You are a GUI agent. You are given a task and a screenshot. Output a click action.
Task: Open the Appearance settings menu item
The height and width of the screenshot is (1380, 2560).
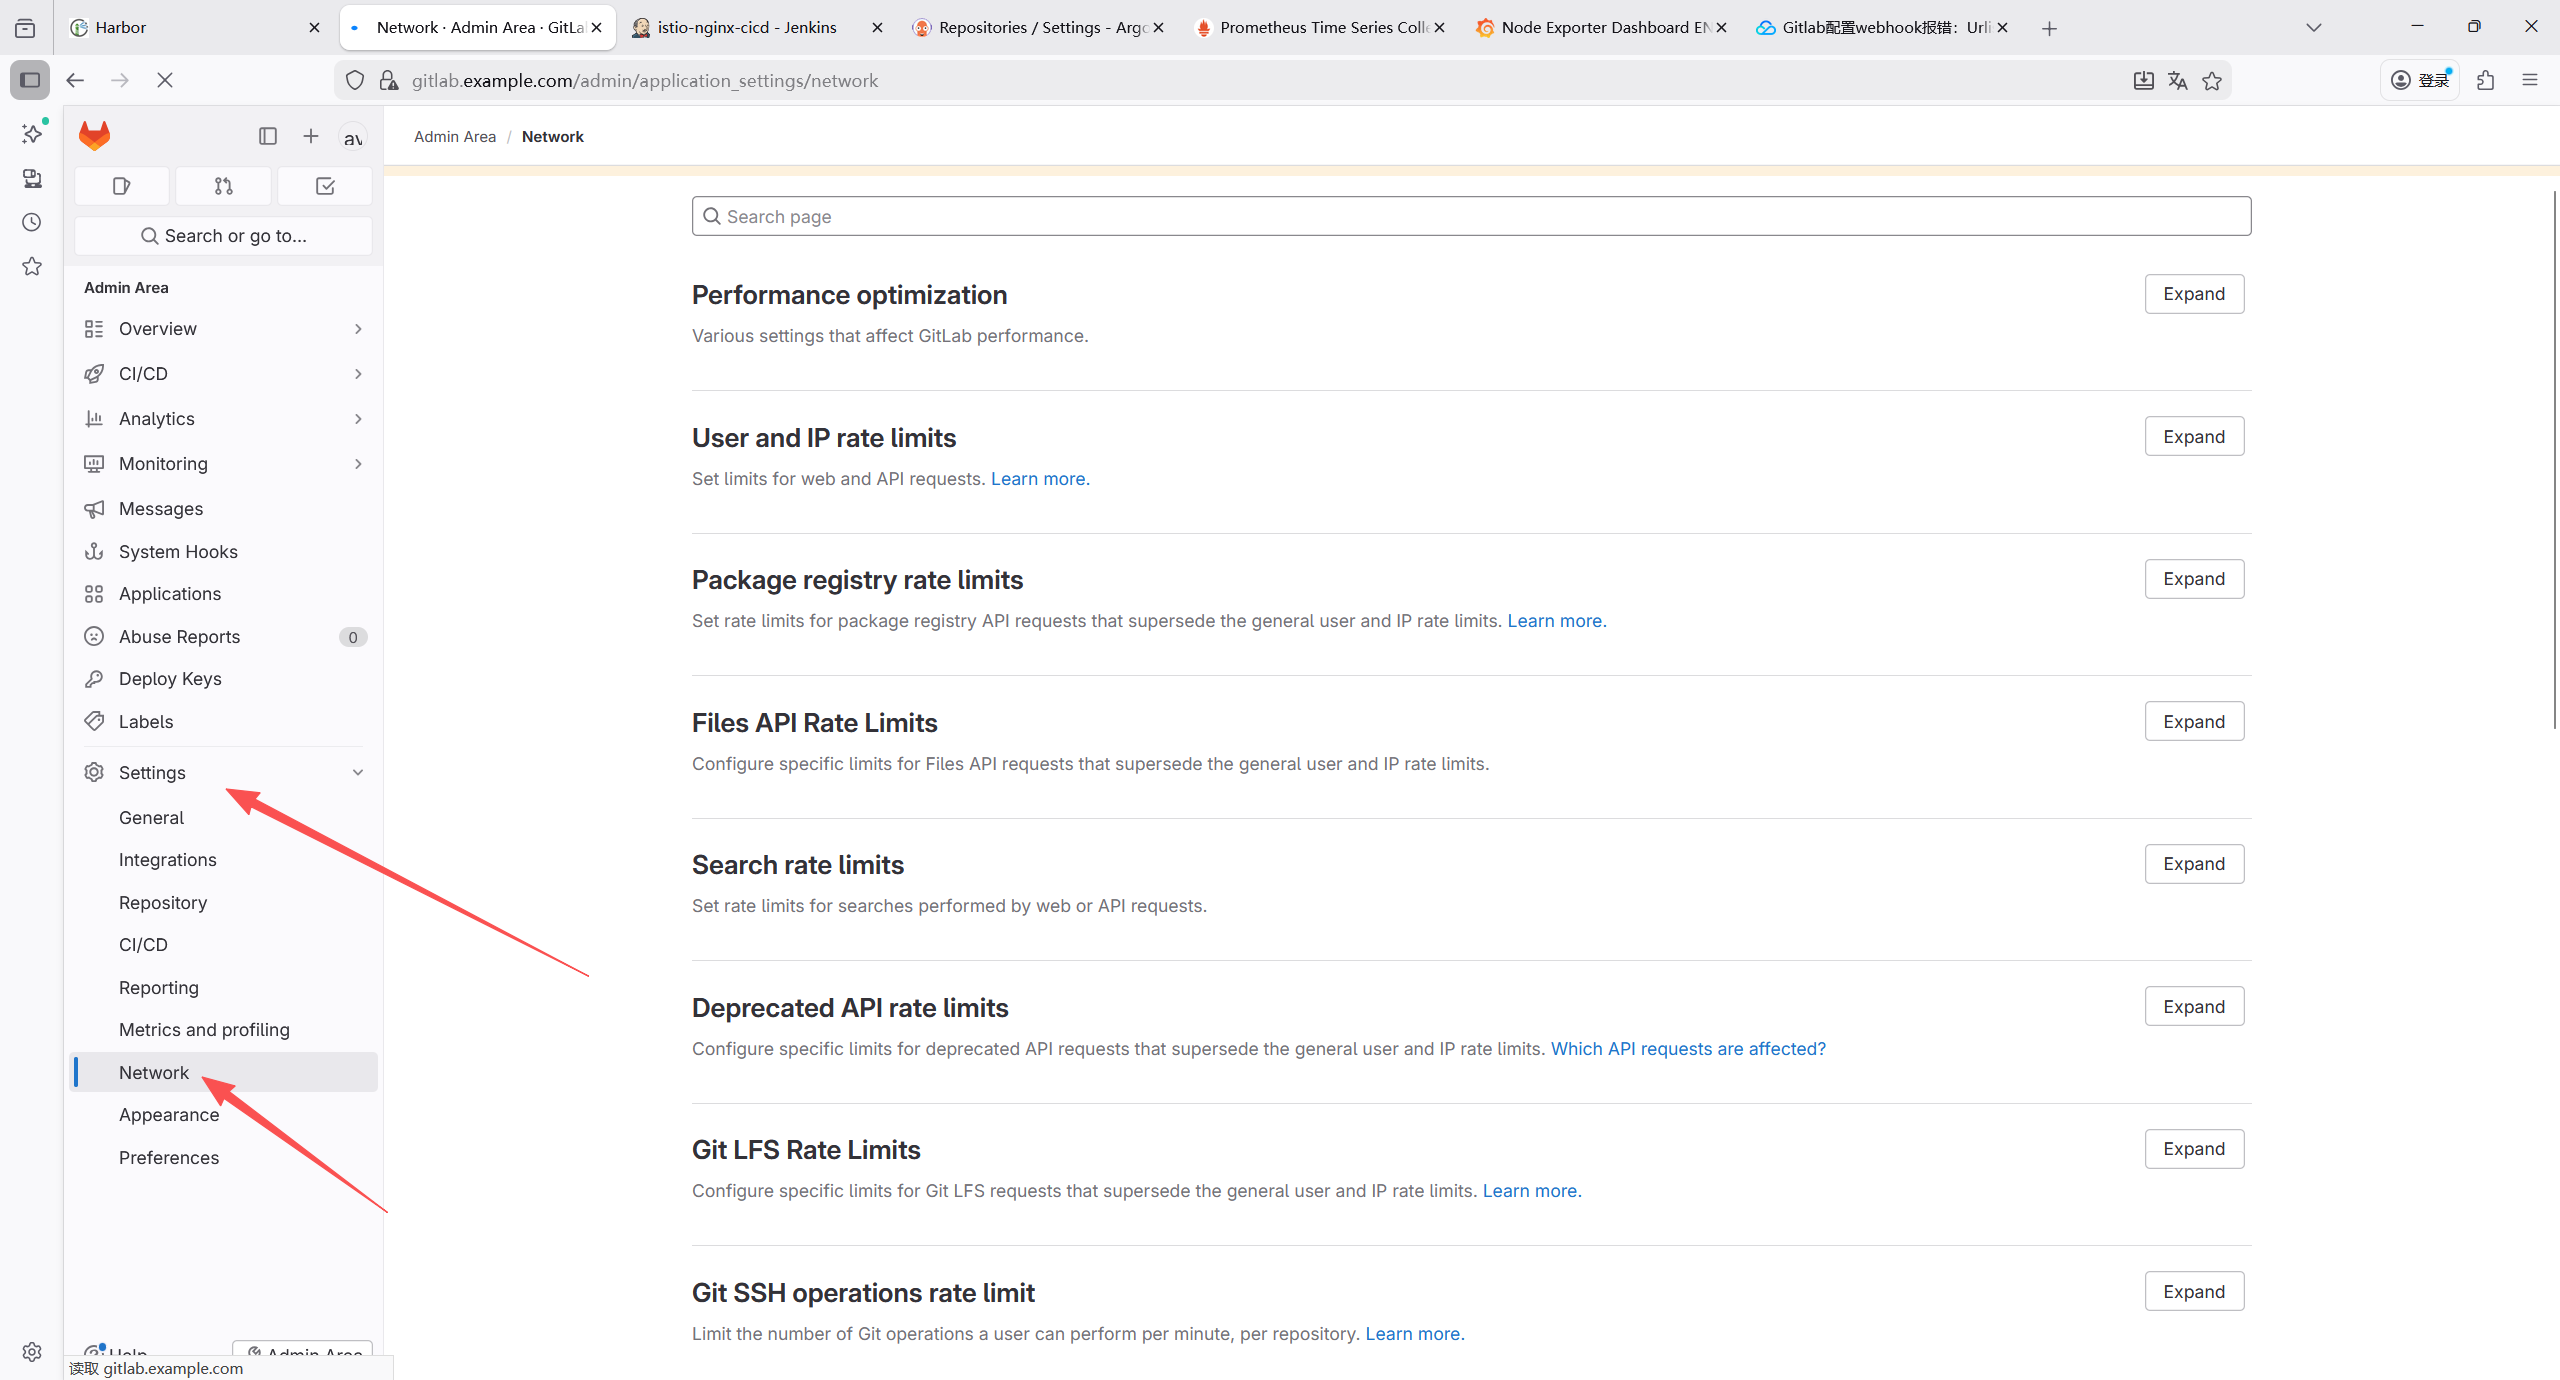click(169, 1115)
